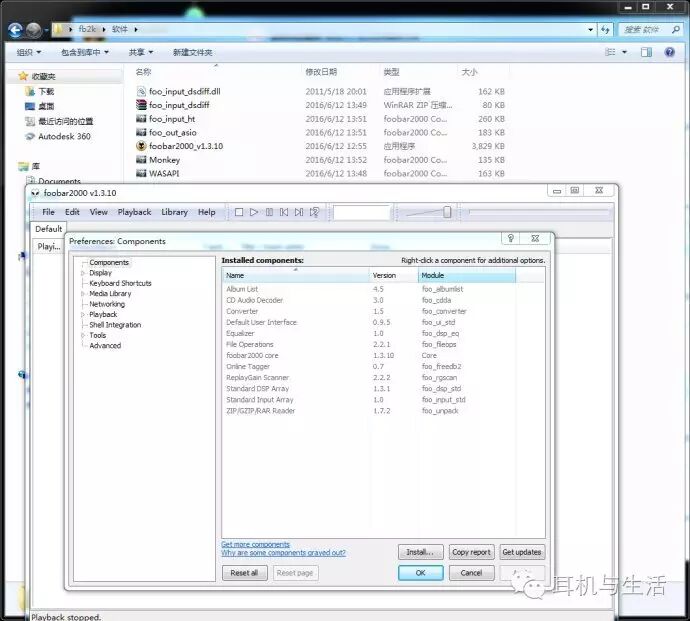Click the Get updates button
The image size is (690, 621).
[x=522, y=552]
